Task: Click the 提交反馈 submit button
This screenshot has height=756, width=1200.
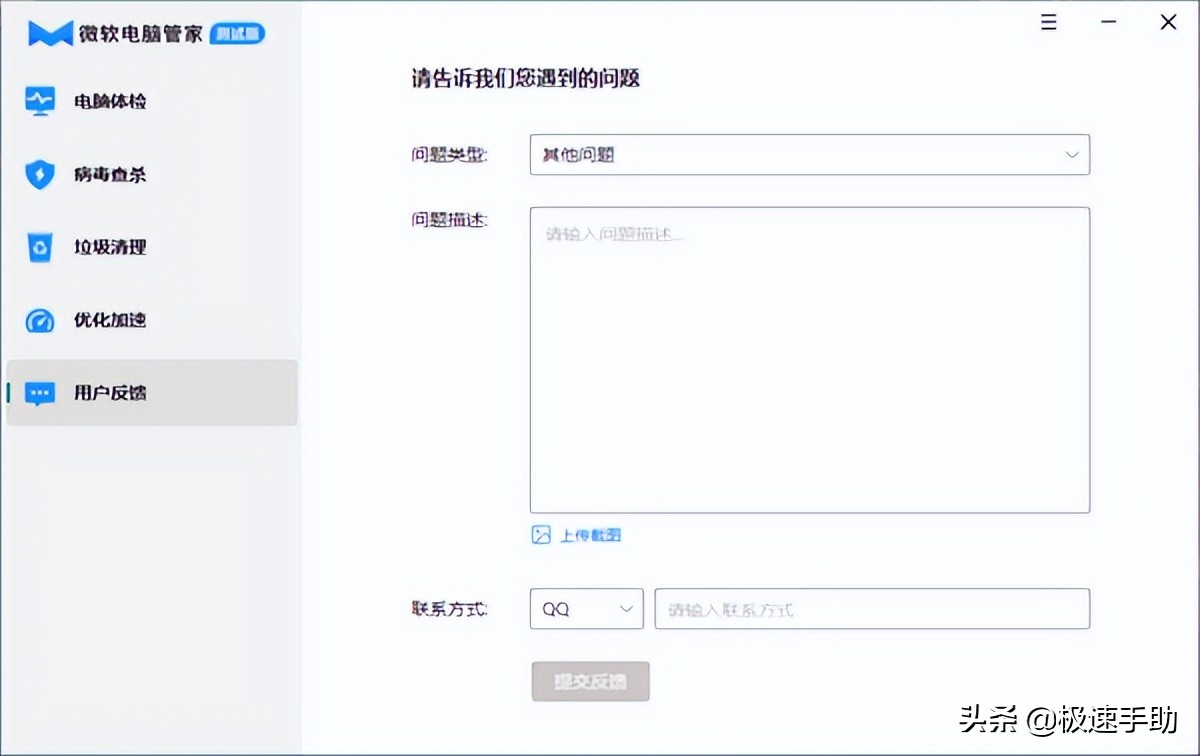Action: click(x=590, y=681)
